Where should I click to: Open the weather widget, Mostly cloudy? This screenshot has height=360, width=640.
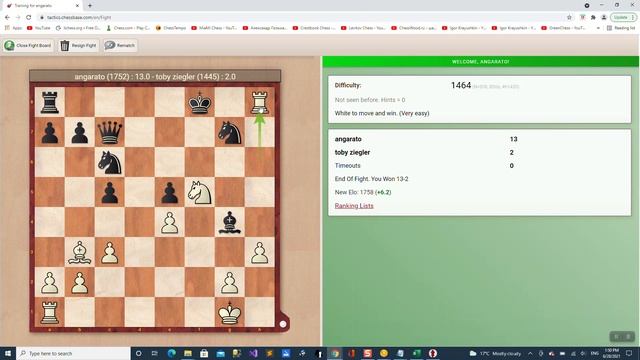(495, 353)
